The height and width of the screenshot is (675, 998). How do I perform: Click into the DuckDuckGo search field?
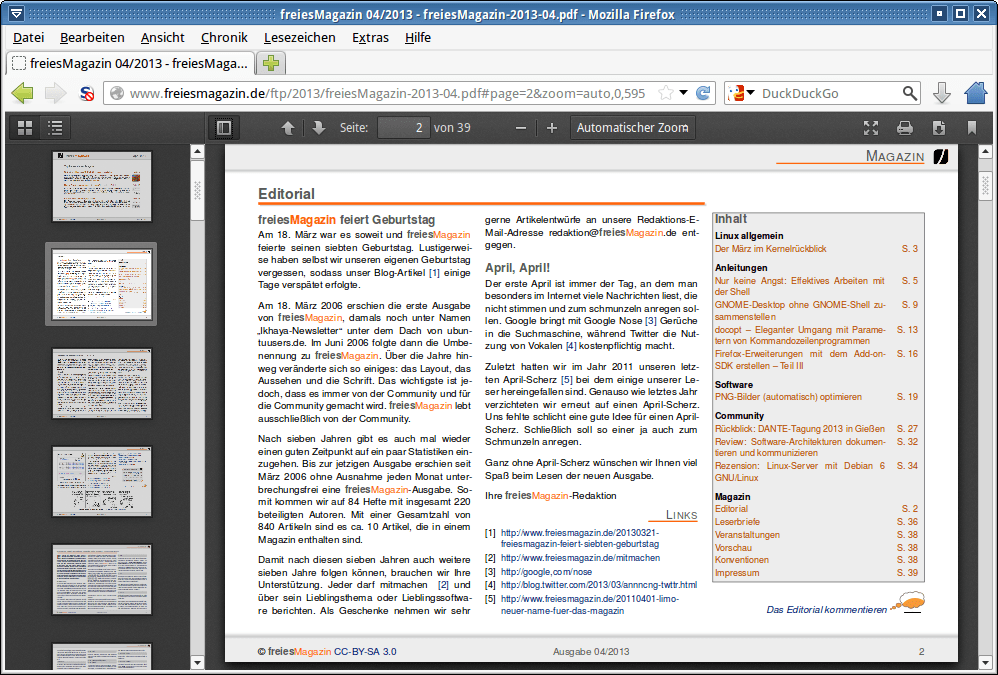(x=829, y=94)
